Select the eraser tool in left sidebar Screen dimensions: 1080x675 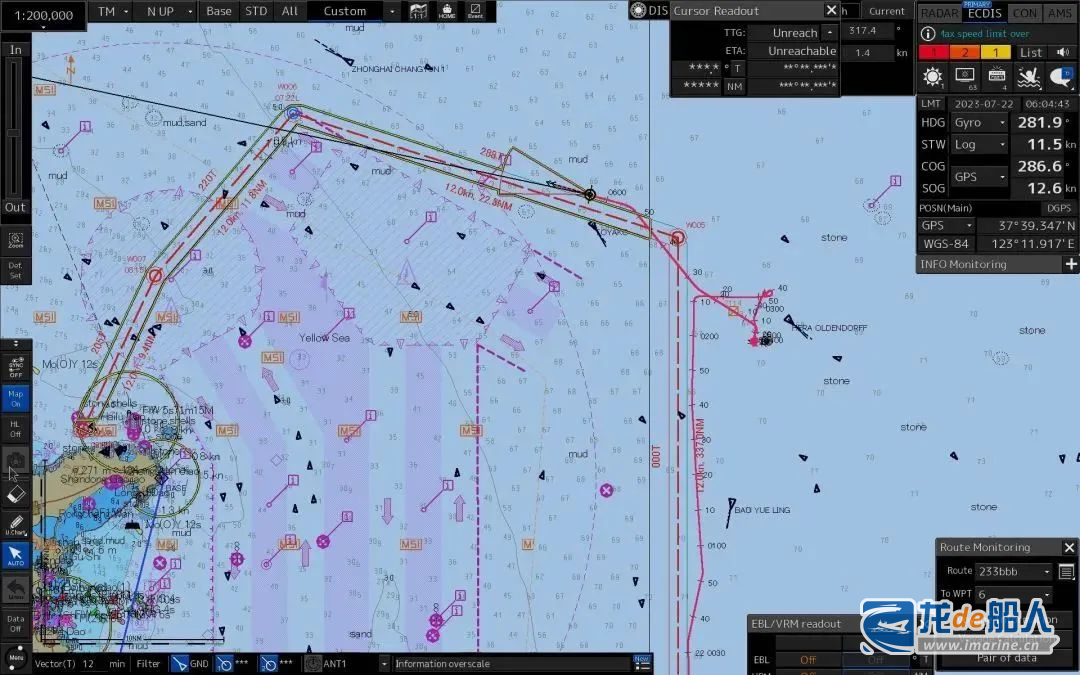pos(15,495)
